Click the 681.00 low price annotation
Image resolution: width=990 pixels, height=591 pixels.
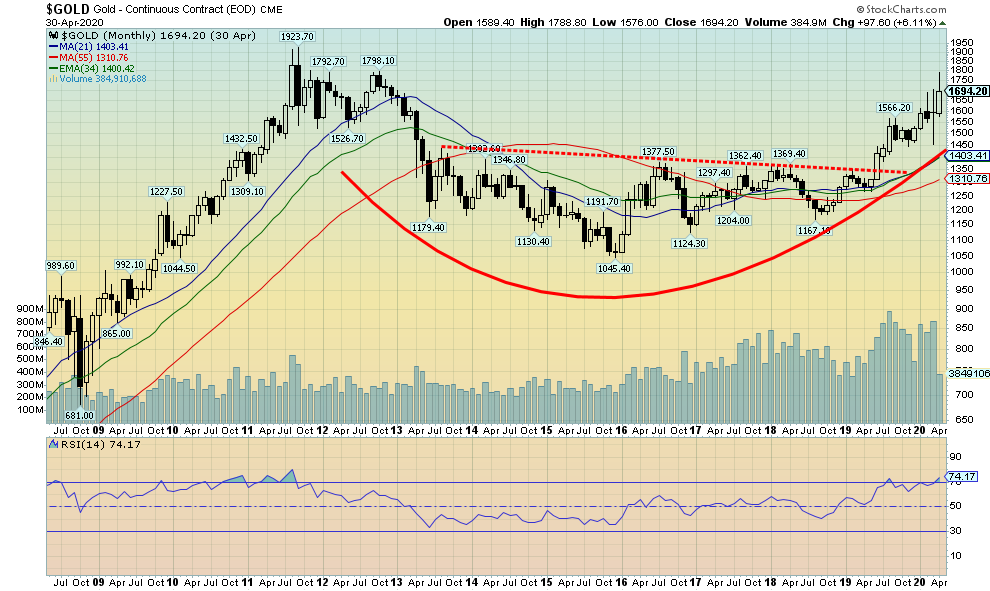point(79,415)
